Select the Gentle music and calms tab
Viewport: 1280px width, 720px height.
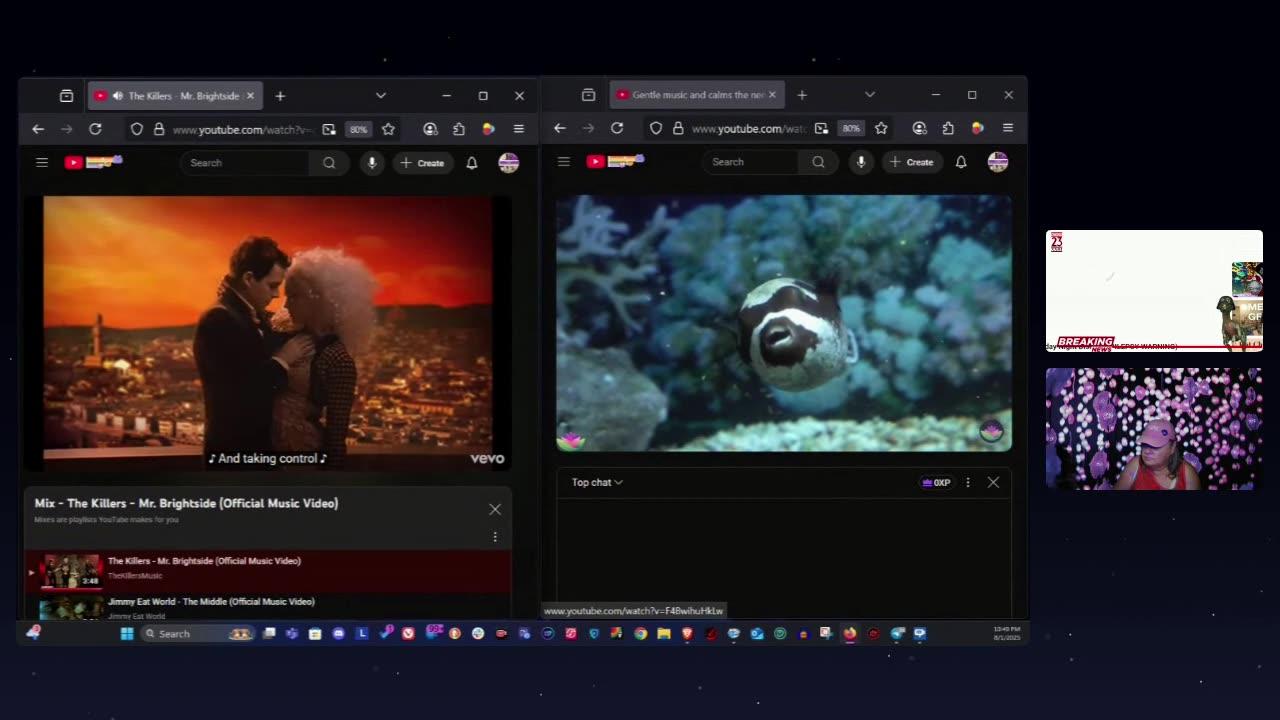[x=697, y=95]
